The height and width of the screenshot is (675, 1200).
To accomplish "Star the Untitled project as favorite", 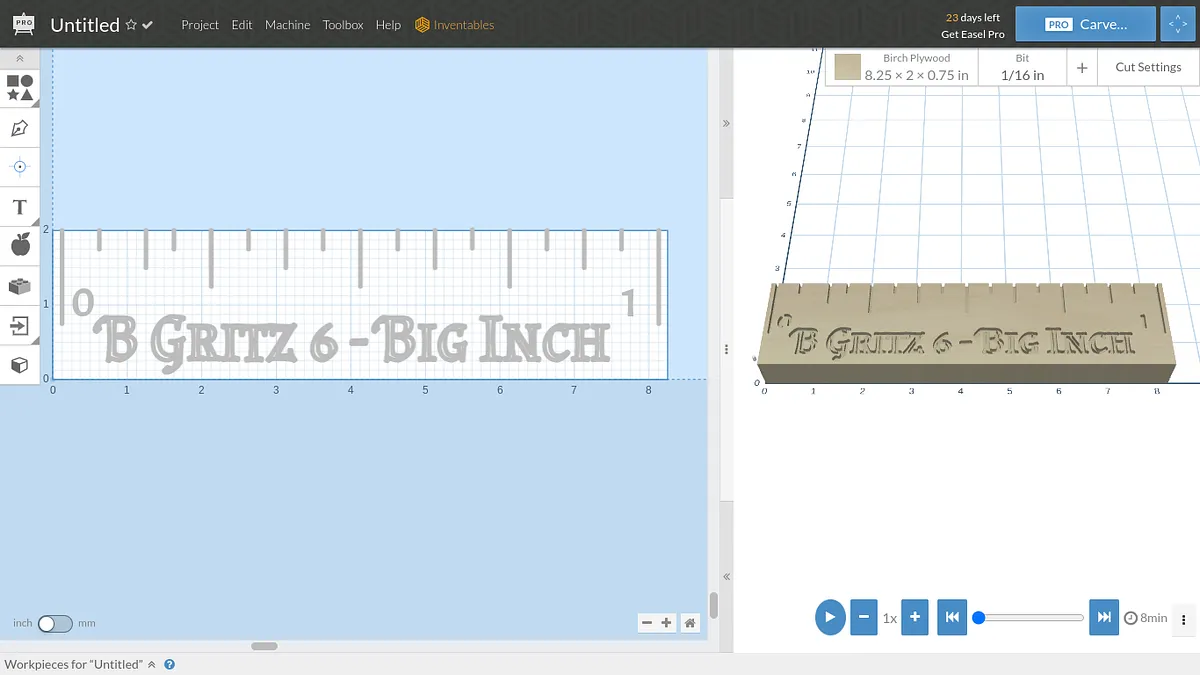I will [x=130, y=25].
